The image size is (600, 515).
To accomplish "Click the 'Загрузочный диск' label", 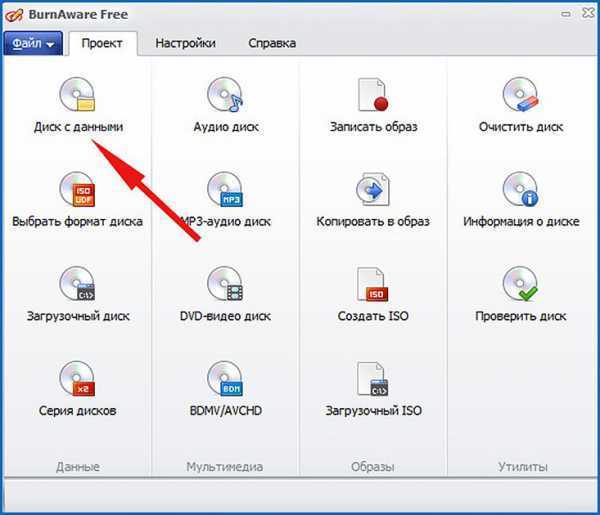I will click(x=78, y=316).
